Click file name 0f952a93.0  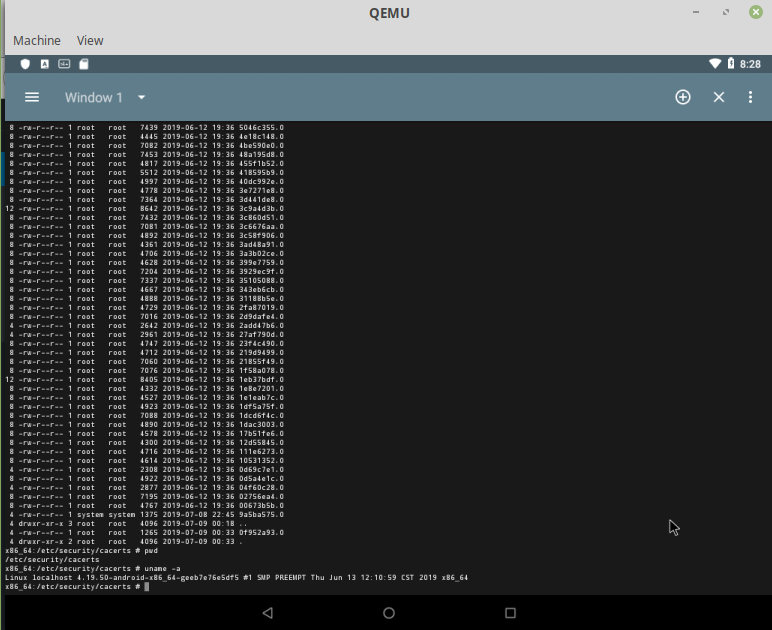click(x=261, y=533)
